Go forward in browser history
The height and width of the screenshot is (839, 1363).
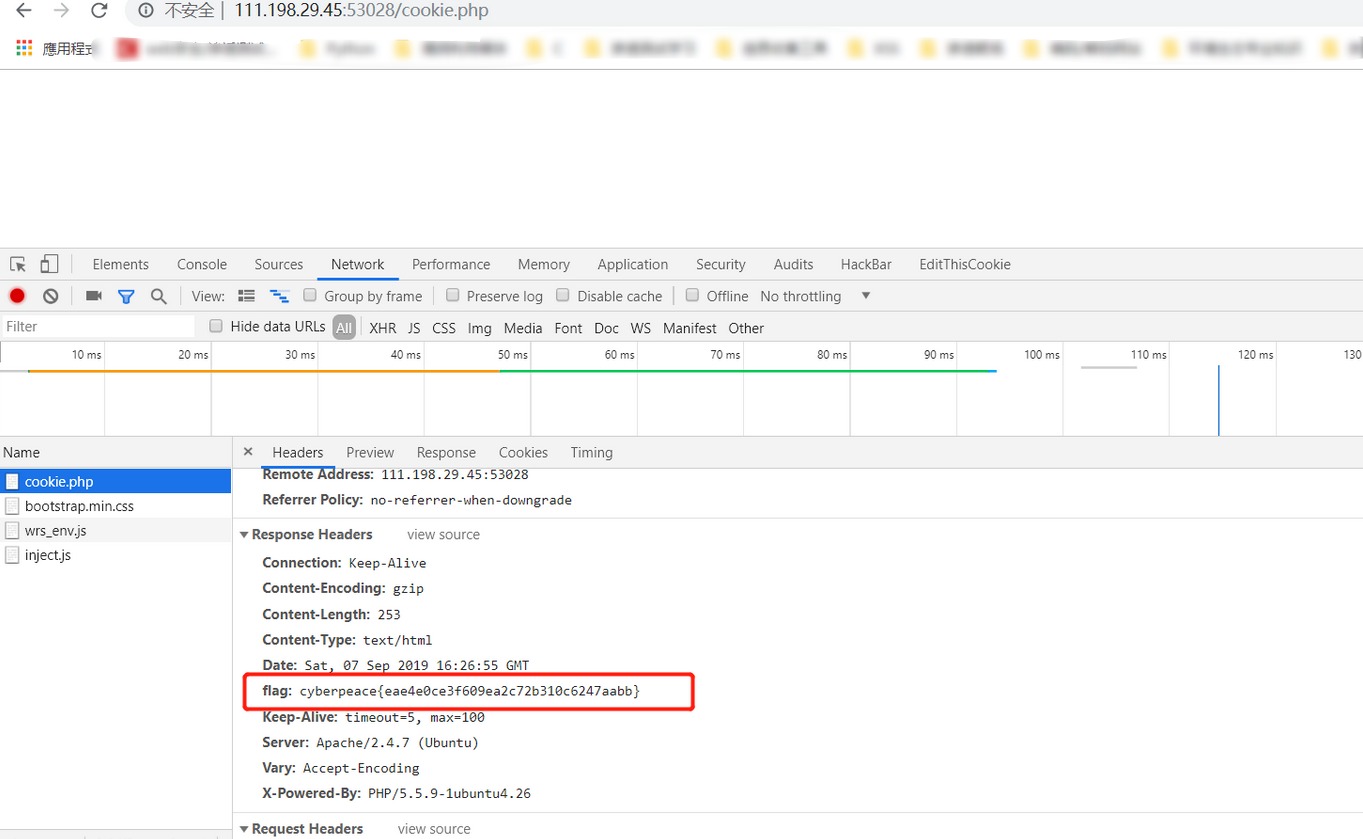[61, 11]
